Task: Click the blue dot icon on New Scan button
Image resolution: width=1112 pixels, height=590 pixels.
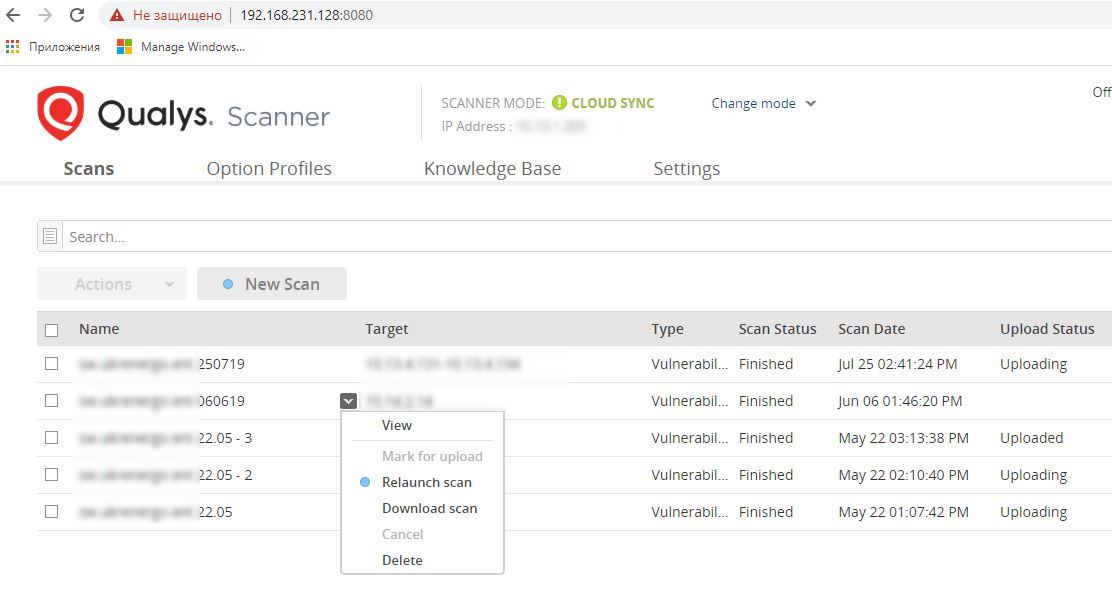Action: 230,284
